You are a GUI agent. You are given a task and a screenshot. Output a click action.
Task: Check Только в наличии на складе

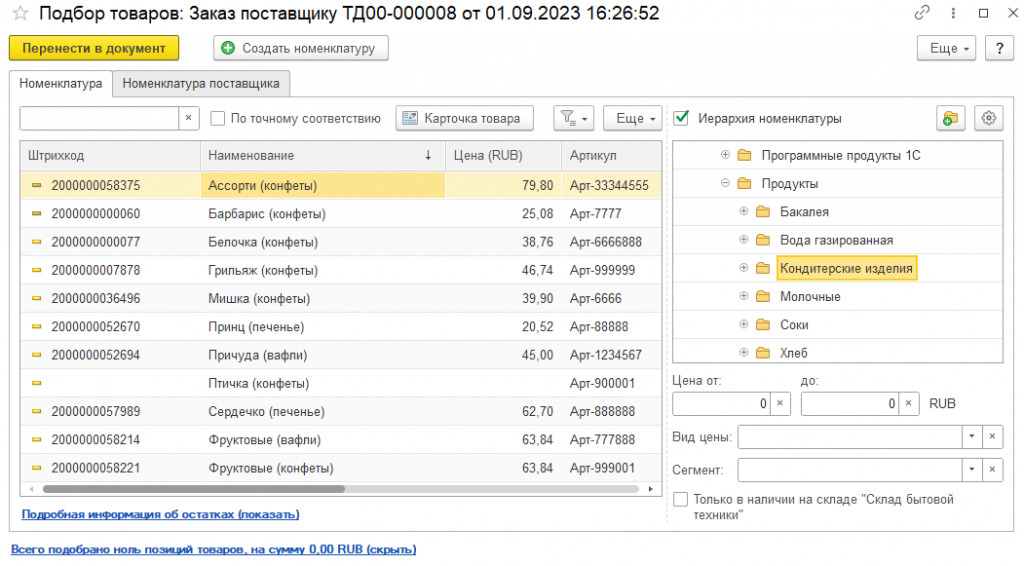pyautogui.click(x=681, y=499)
